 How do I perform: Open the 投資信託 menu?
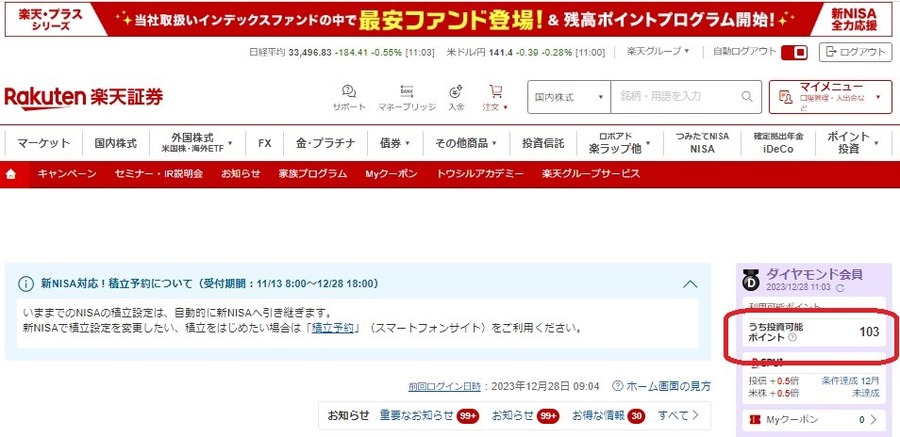[543, 144]
